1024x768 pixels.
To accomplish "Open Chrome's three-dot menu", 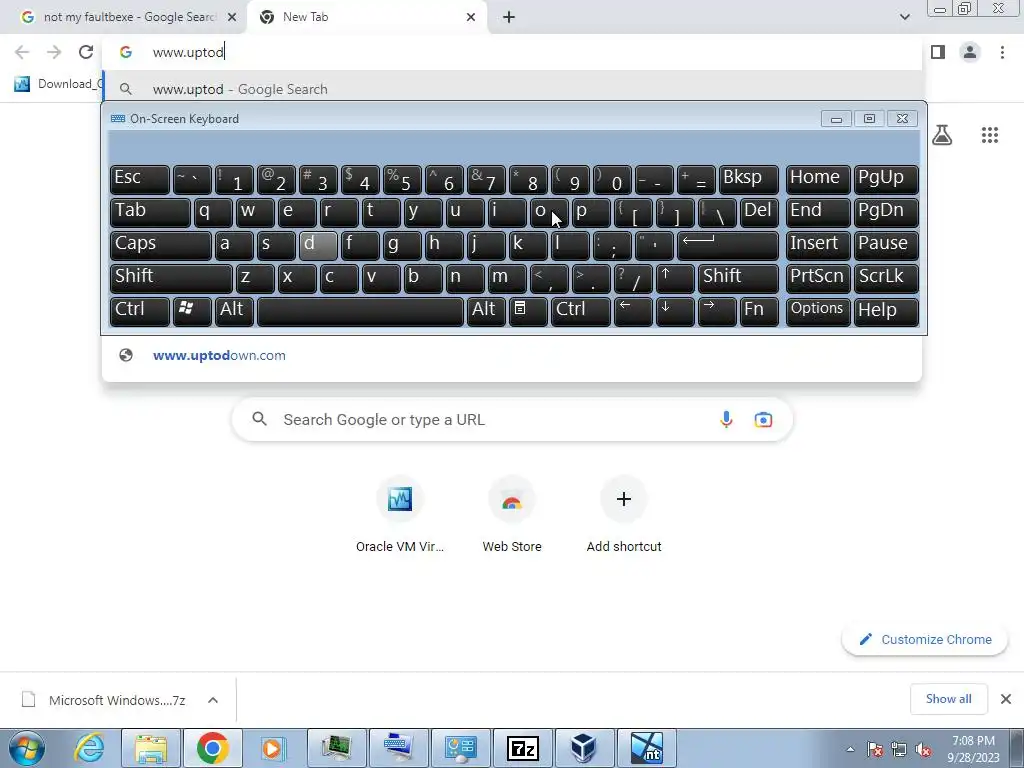I will (x=1002, y=52).
